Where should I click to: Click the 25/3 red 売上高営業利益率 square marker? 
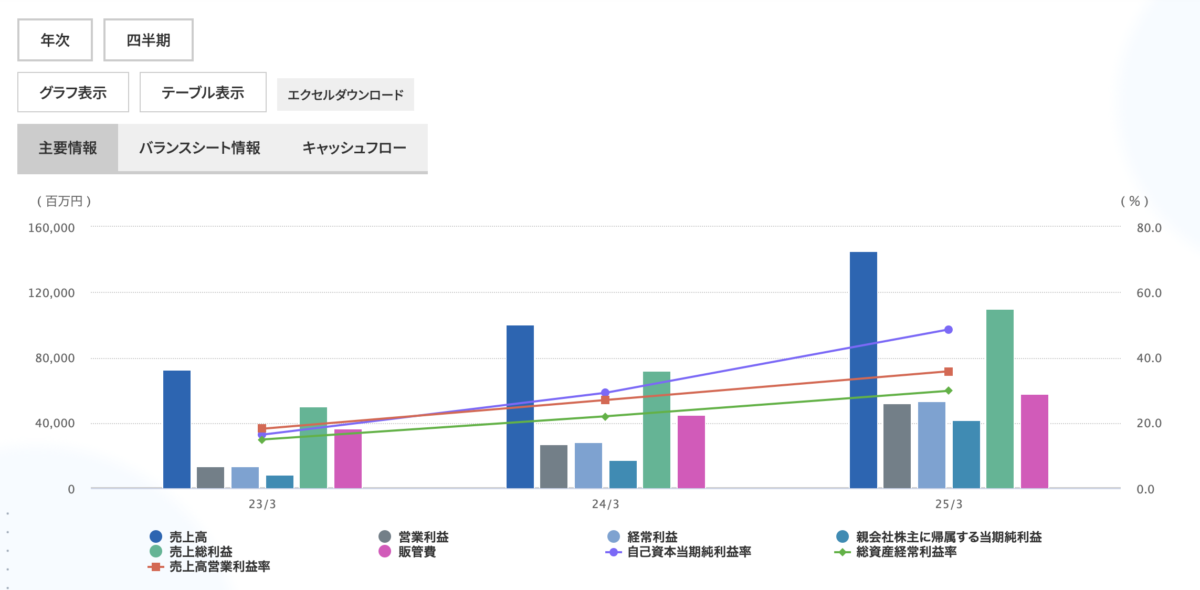point(948,371)
